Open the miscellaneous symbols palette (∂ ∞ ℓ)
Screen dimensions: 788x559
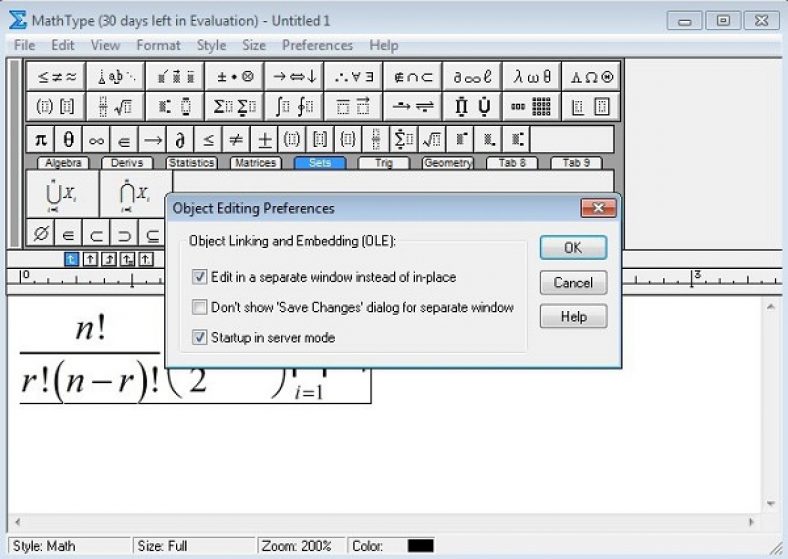(x=472, y=76)
